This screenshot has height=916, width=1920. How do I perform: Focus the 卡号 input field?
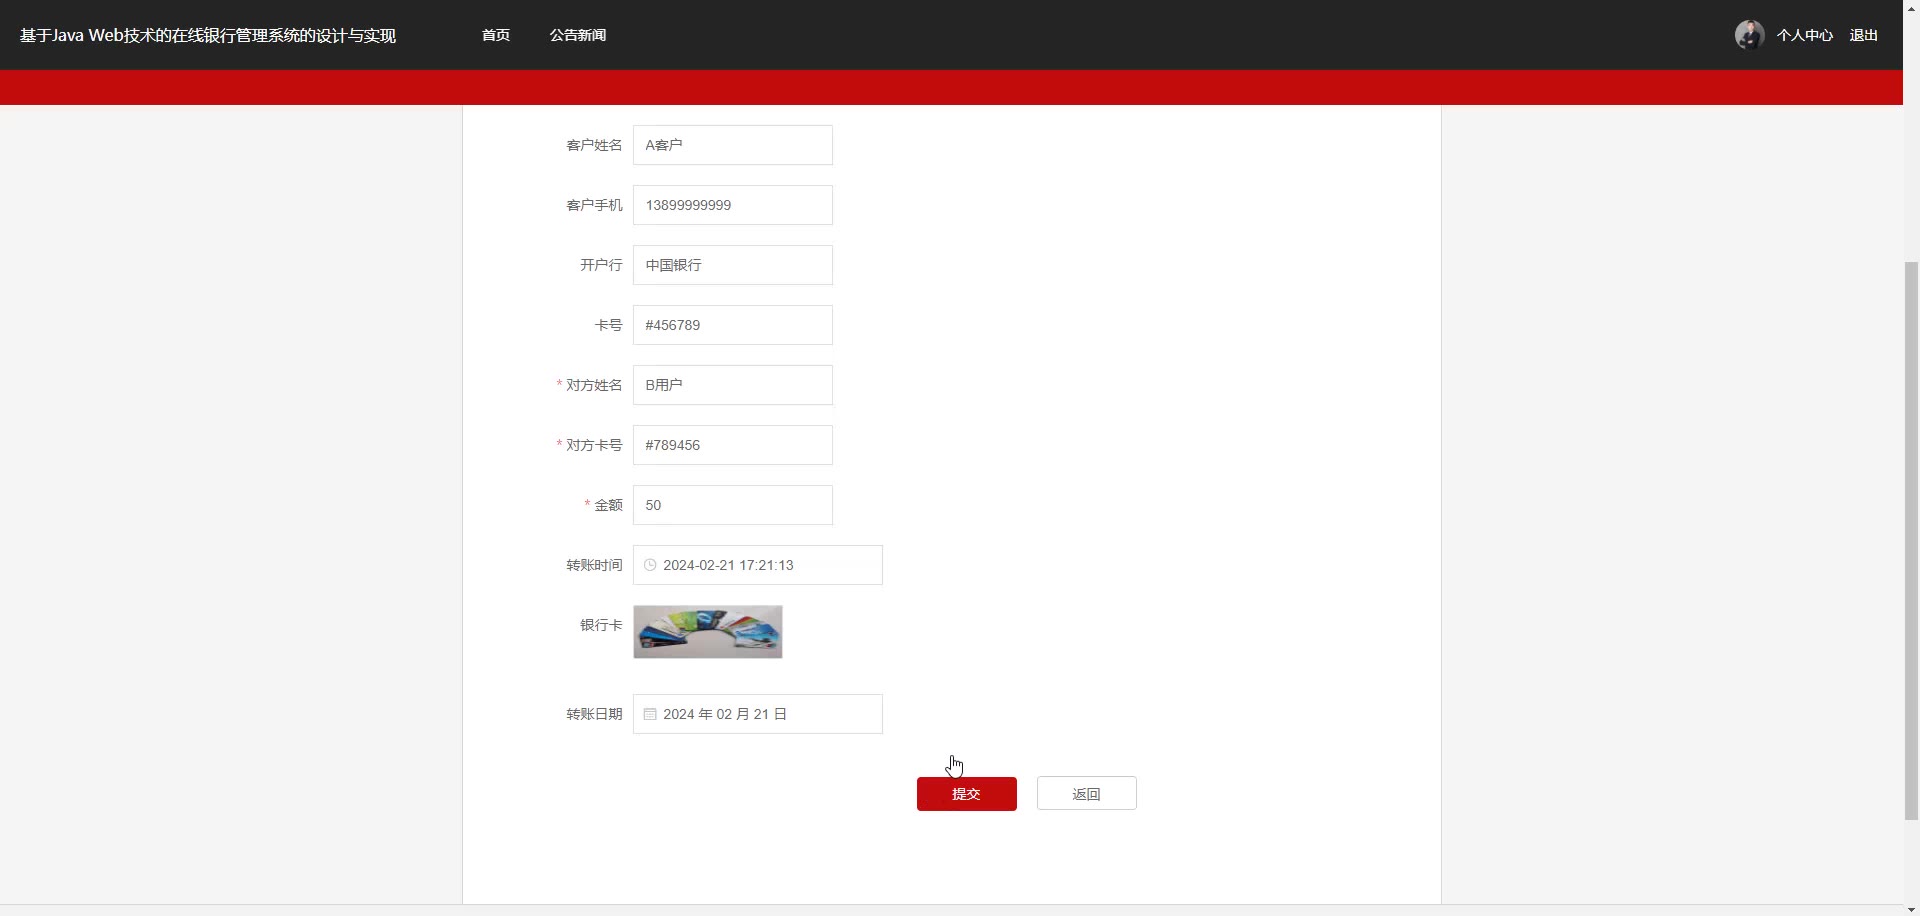click(x=733, y=325)
